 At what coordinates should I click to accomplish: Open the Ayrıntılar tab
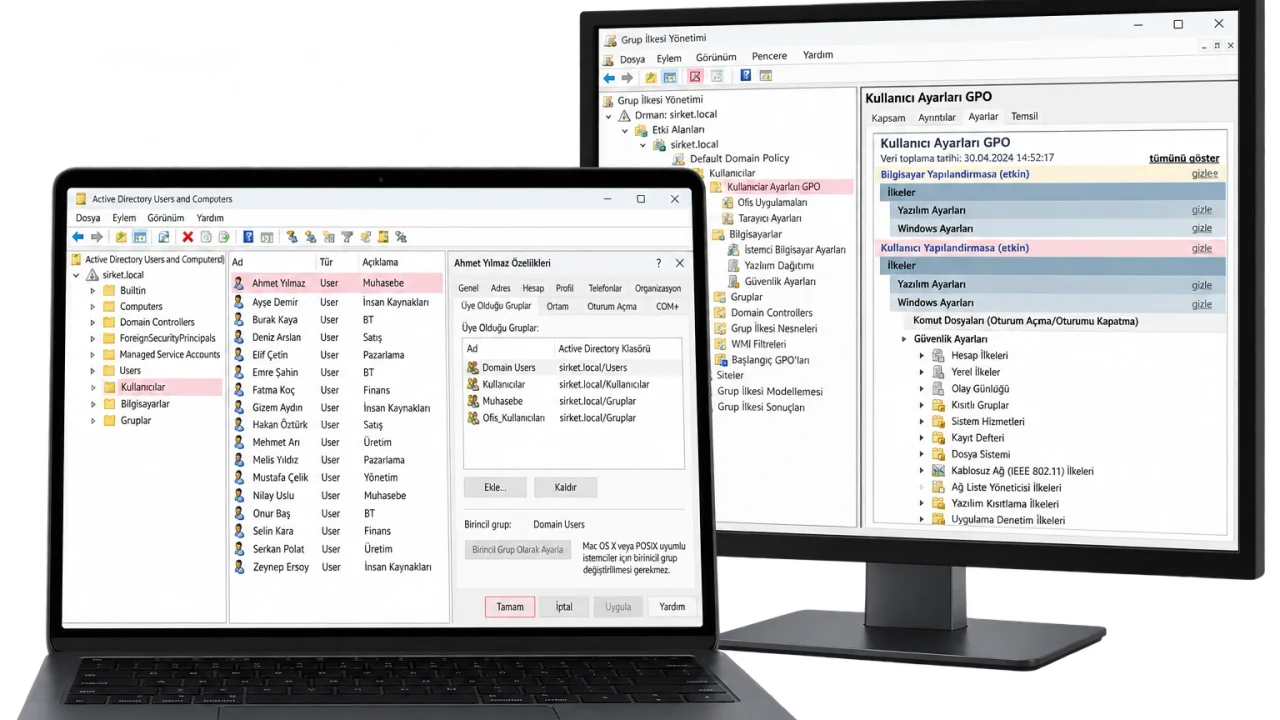(x=937, y=117)
